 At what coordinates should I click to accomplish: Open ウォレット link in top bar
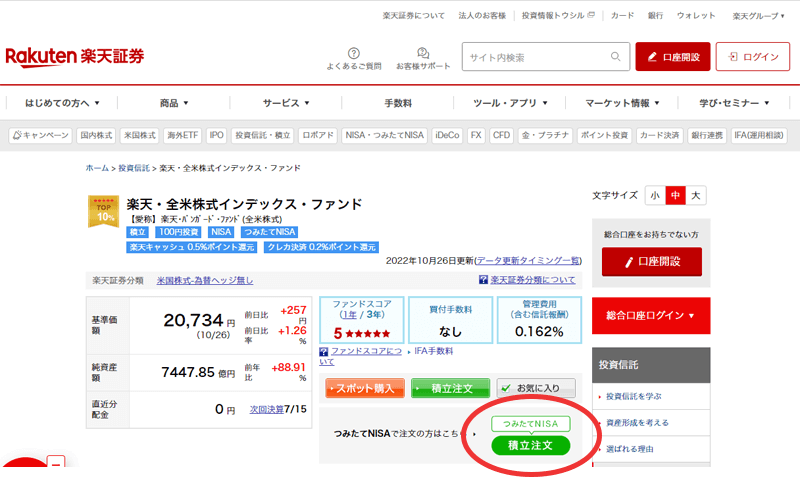coord(696,16)
